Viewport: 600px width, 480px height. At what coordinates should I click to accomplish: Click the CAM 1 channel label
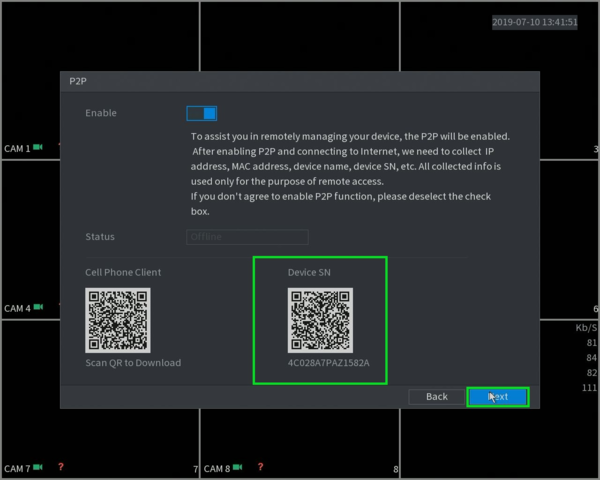[x=17, y=149]
